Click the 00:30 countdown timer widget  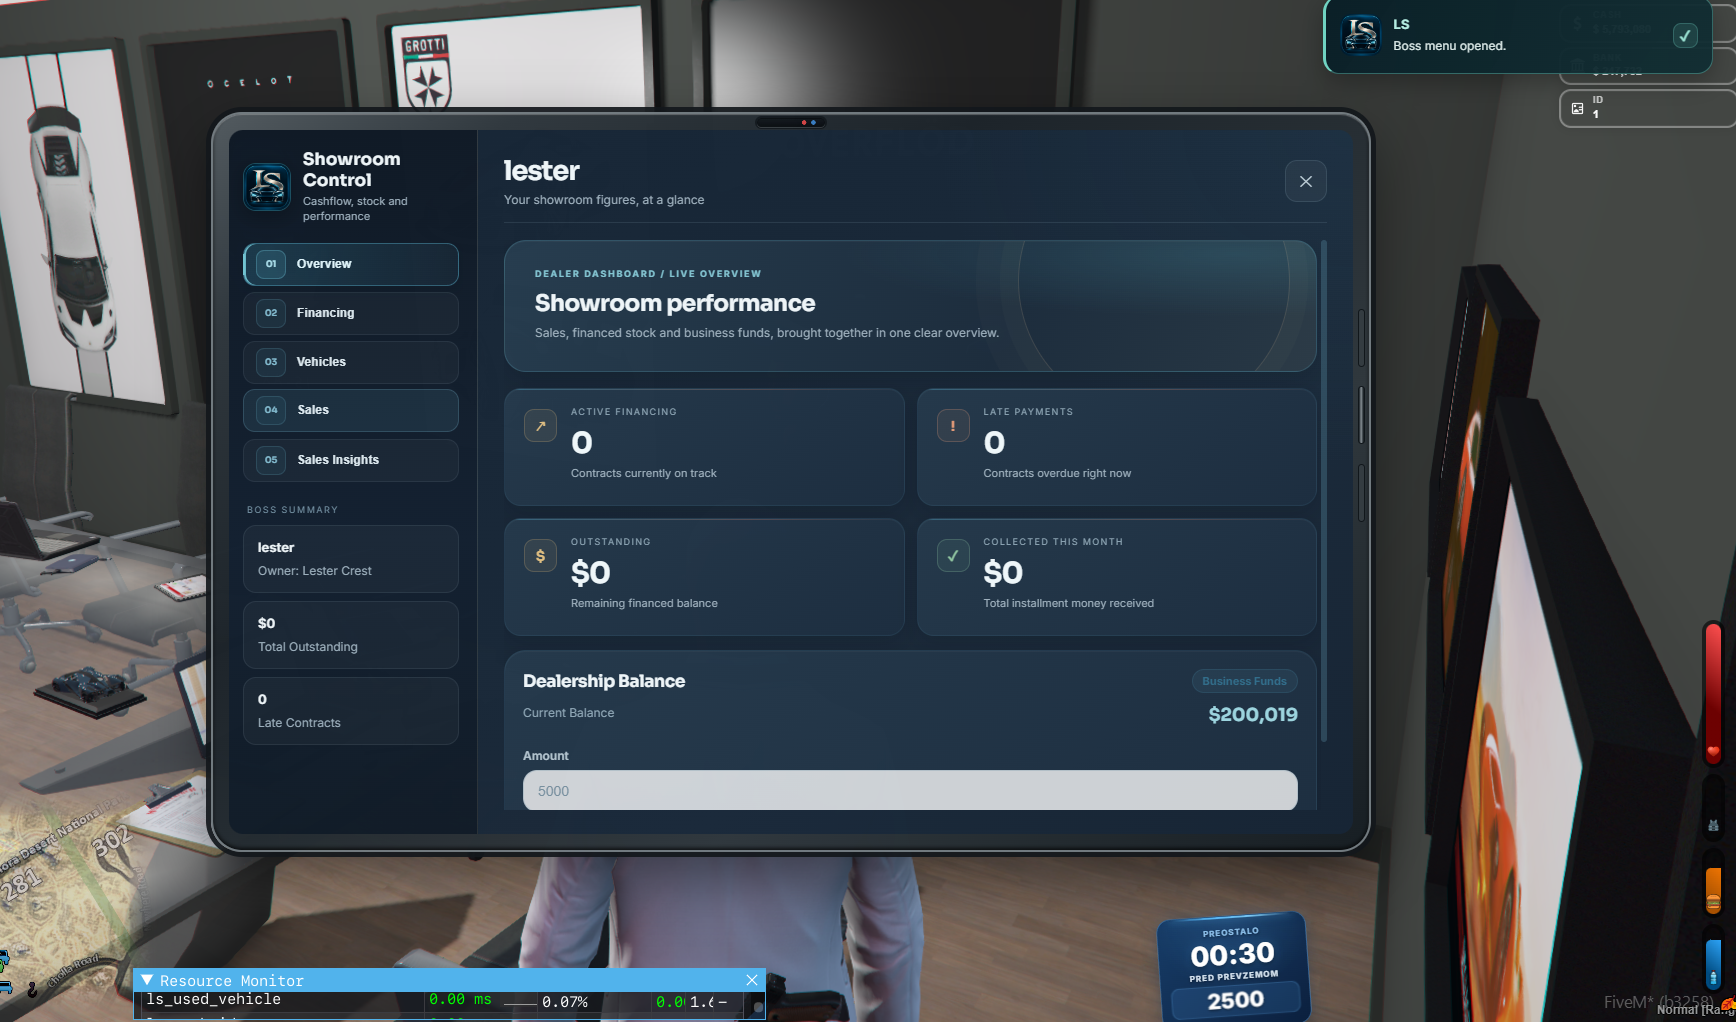click(1234, 966)
